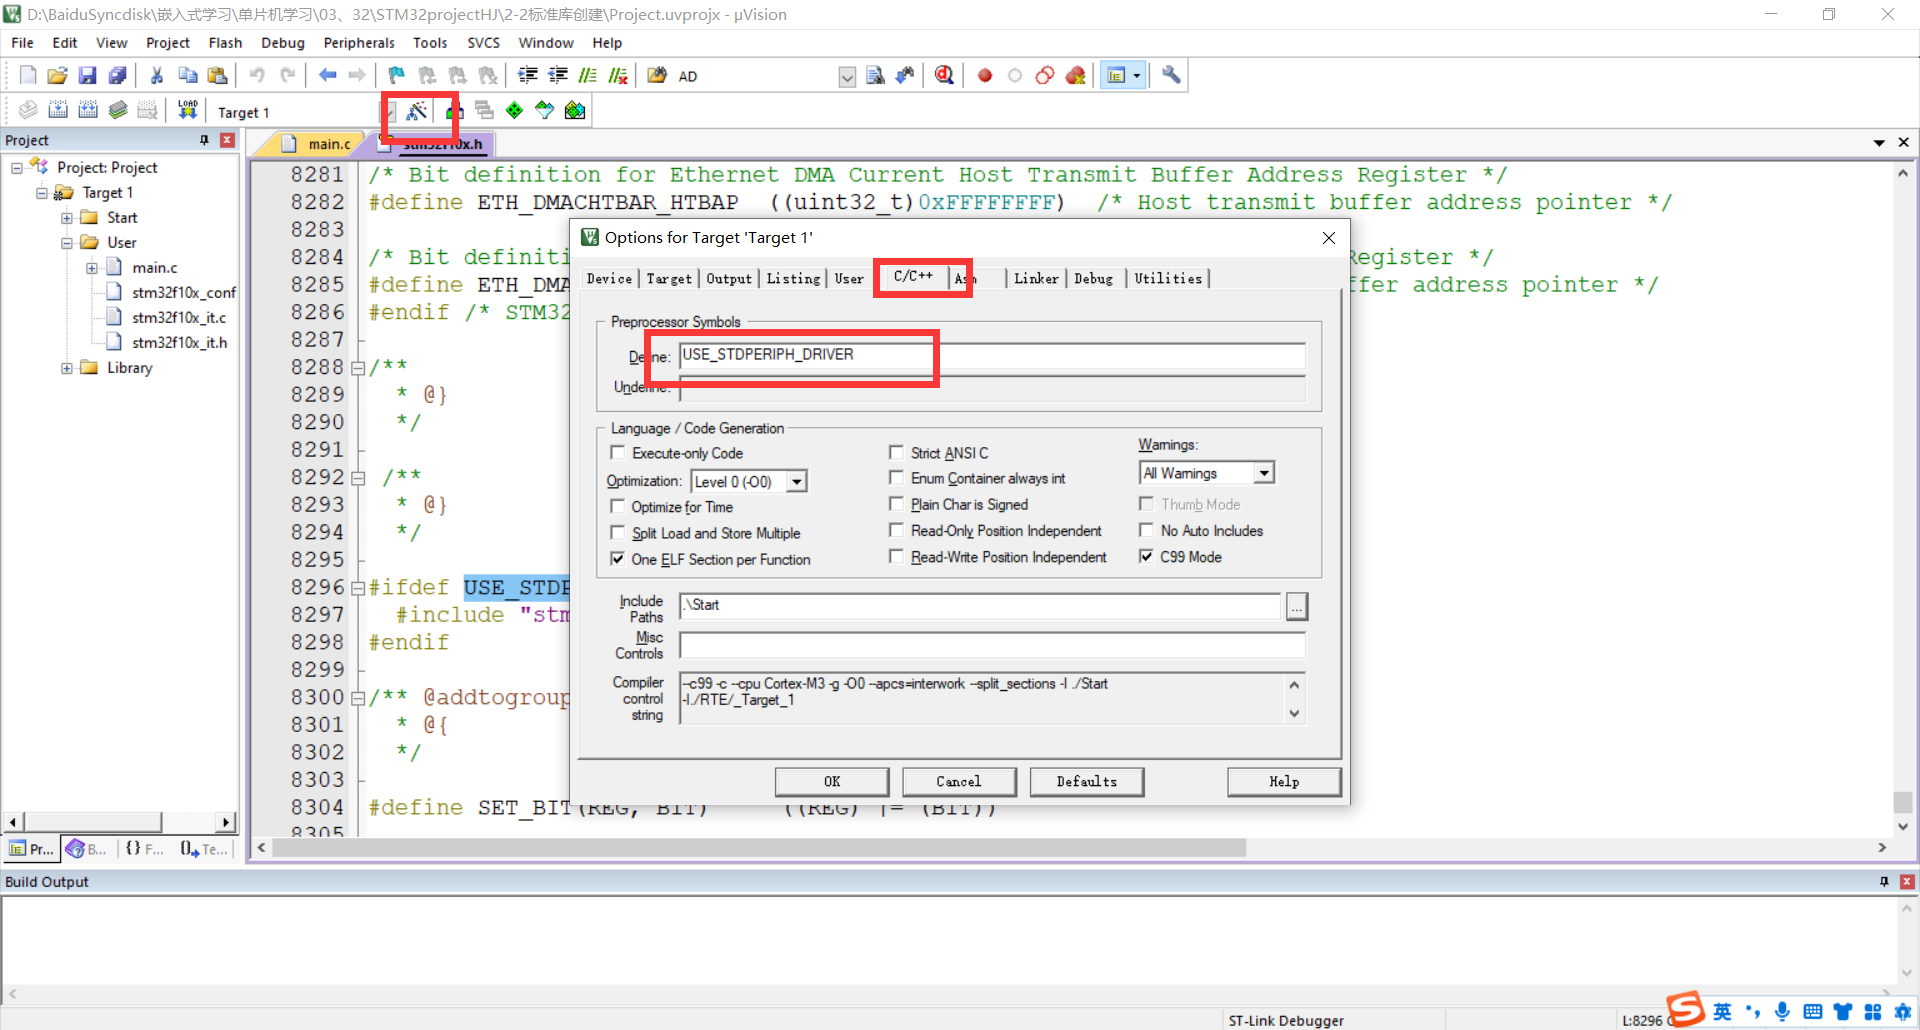This screenshot has width=1920, height=1030.
Task: Expand the Start folder in project tree
Action: (x=67, y=218)
